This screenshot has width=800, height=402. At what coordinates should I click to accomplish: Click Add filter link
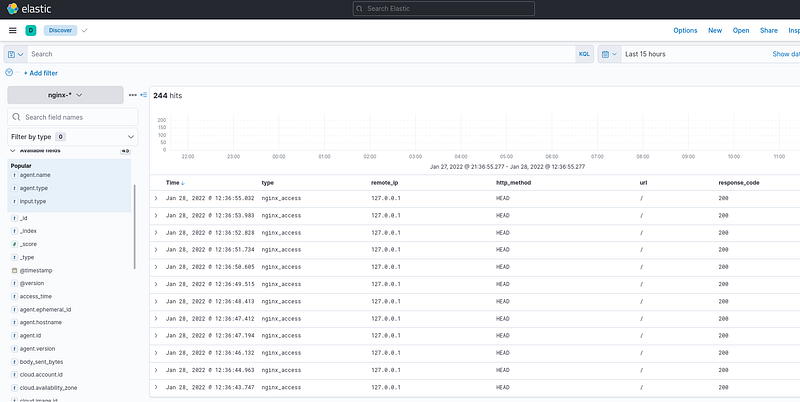point(41,73)
